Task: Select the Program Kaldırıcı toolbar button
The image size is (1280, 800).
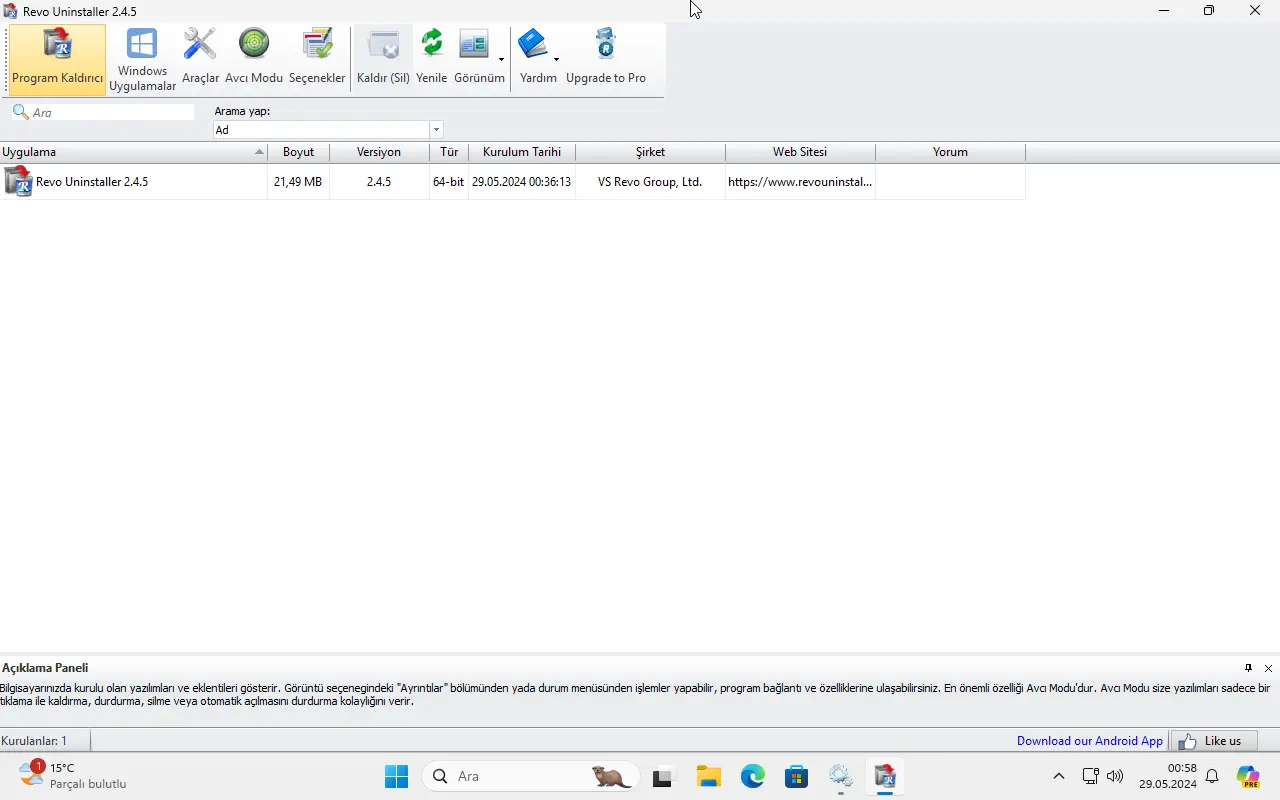Action: pyautogui.click(x=58, y=60)
